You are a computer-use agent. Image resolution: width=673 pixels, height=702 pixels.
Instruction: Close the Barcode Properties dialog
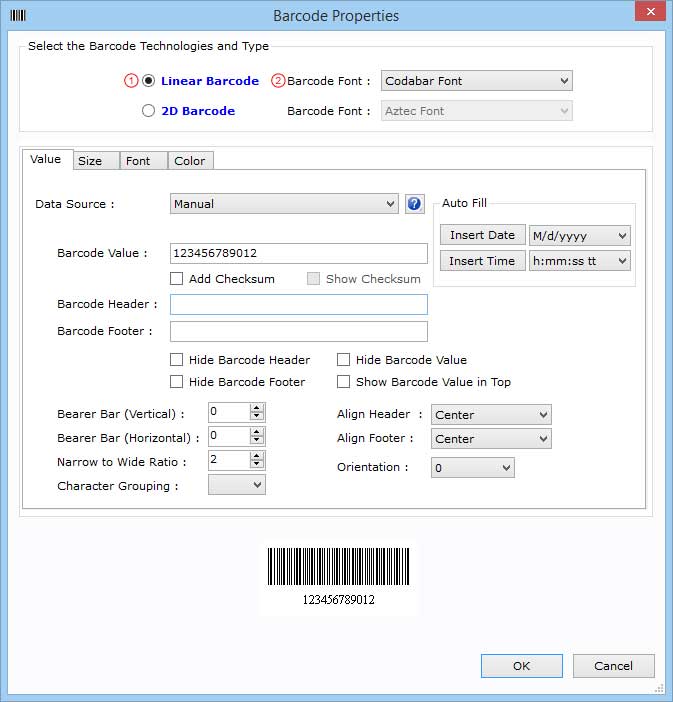(651, 11)
